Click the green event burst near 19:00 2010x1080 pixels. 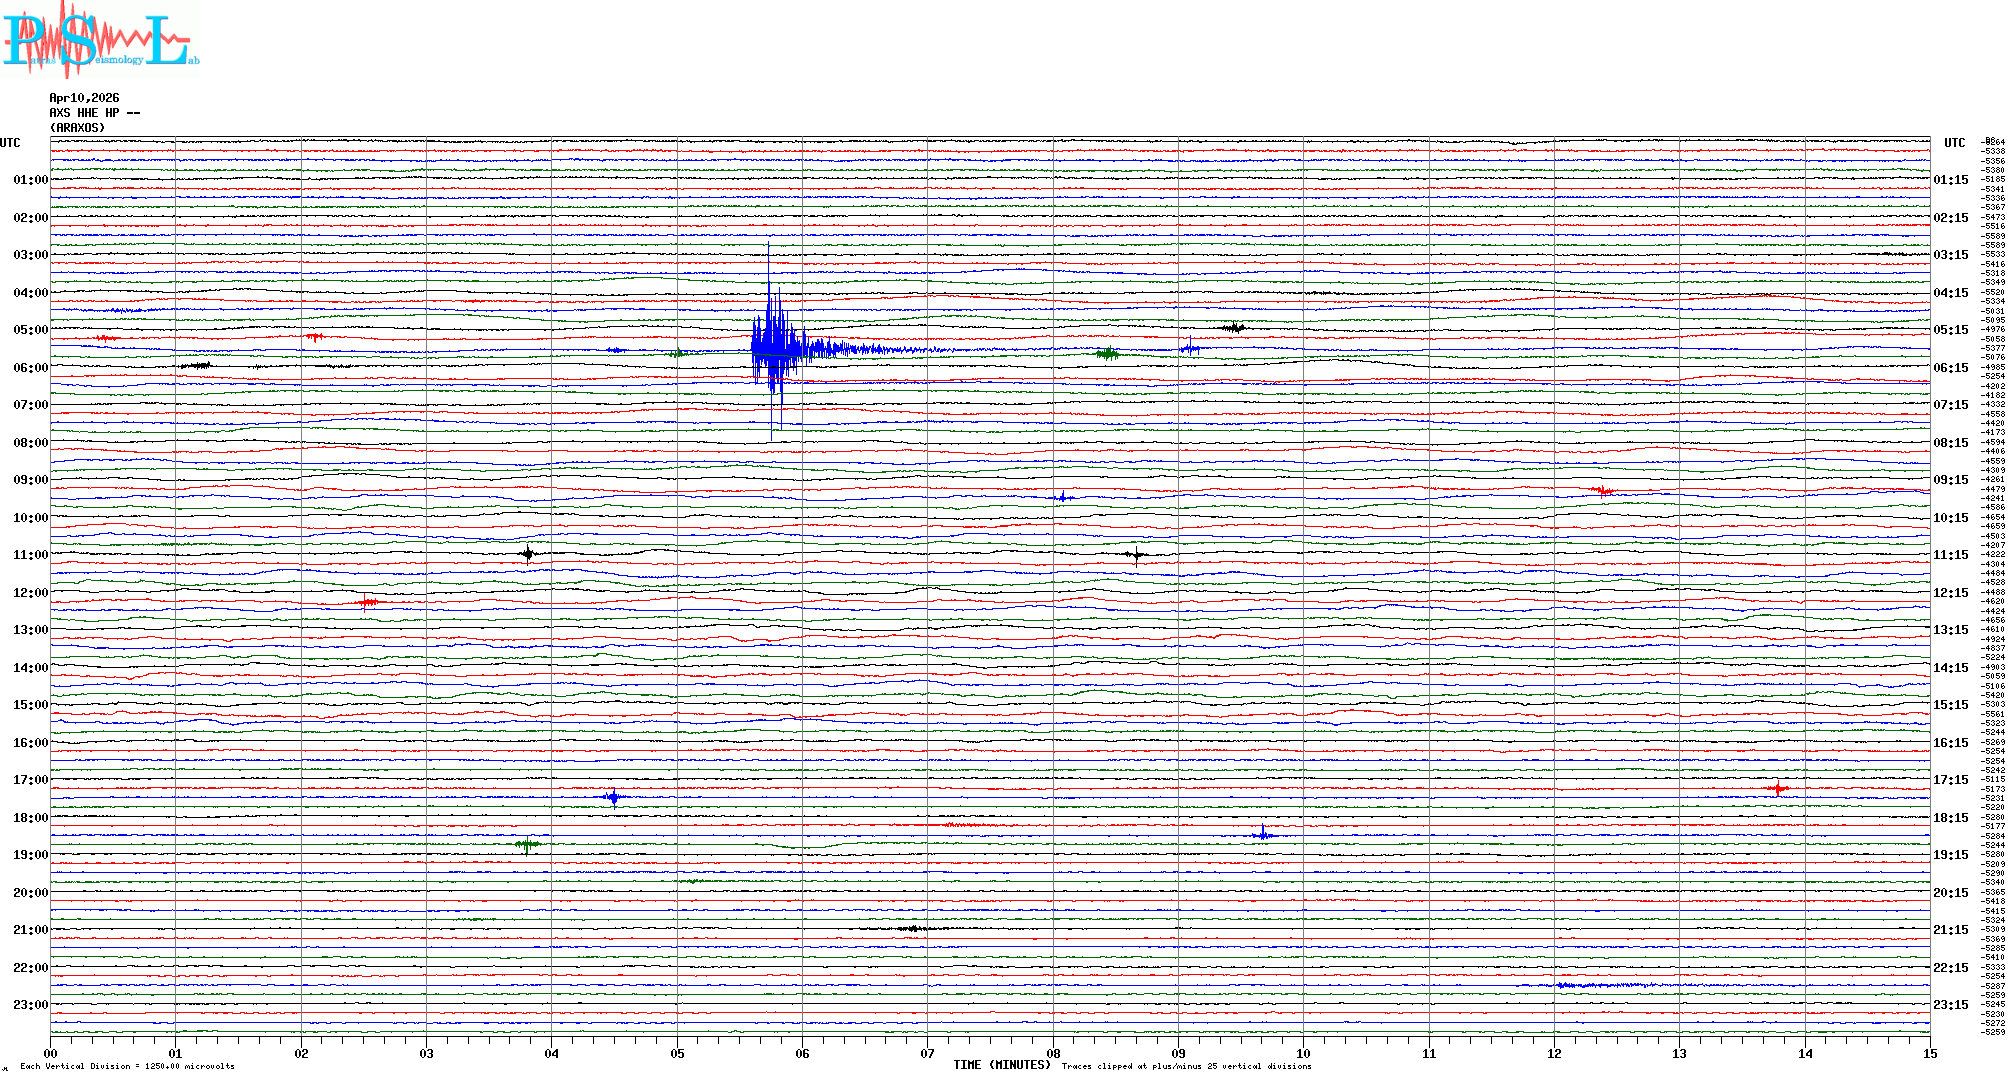[527, 845]
